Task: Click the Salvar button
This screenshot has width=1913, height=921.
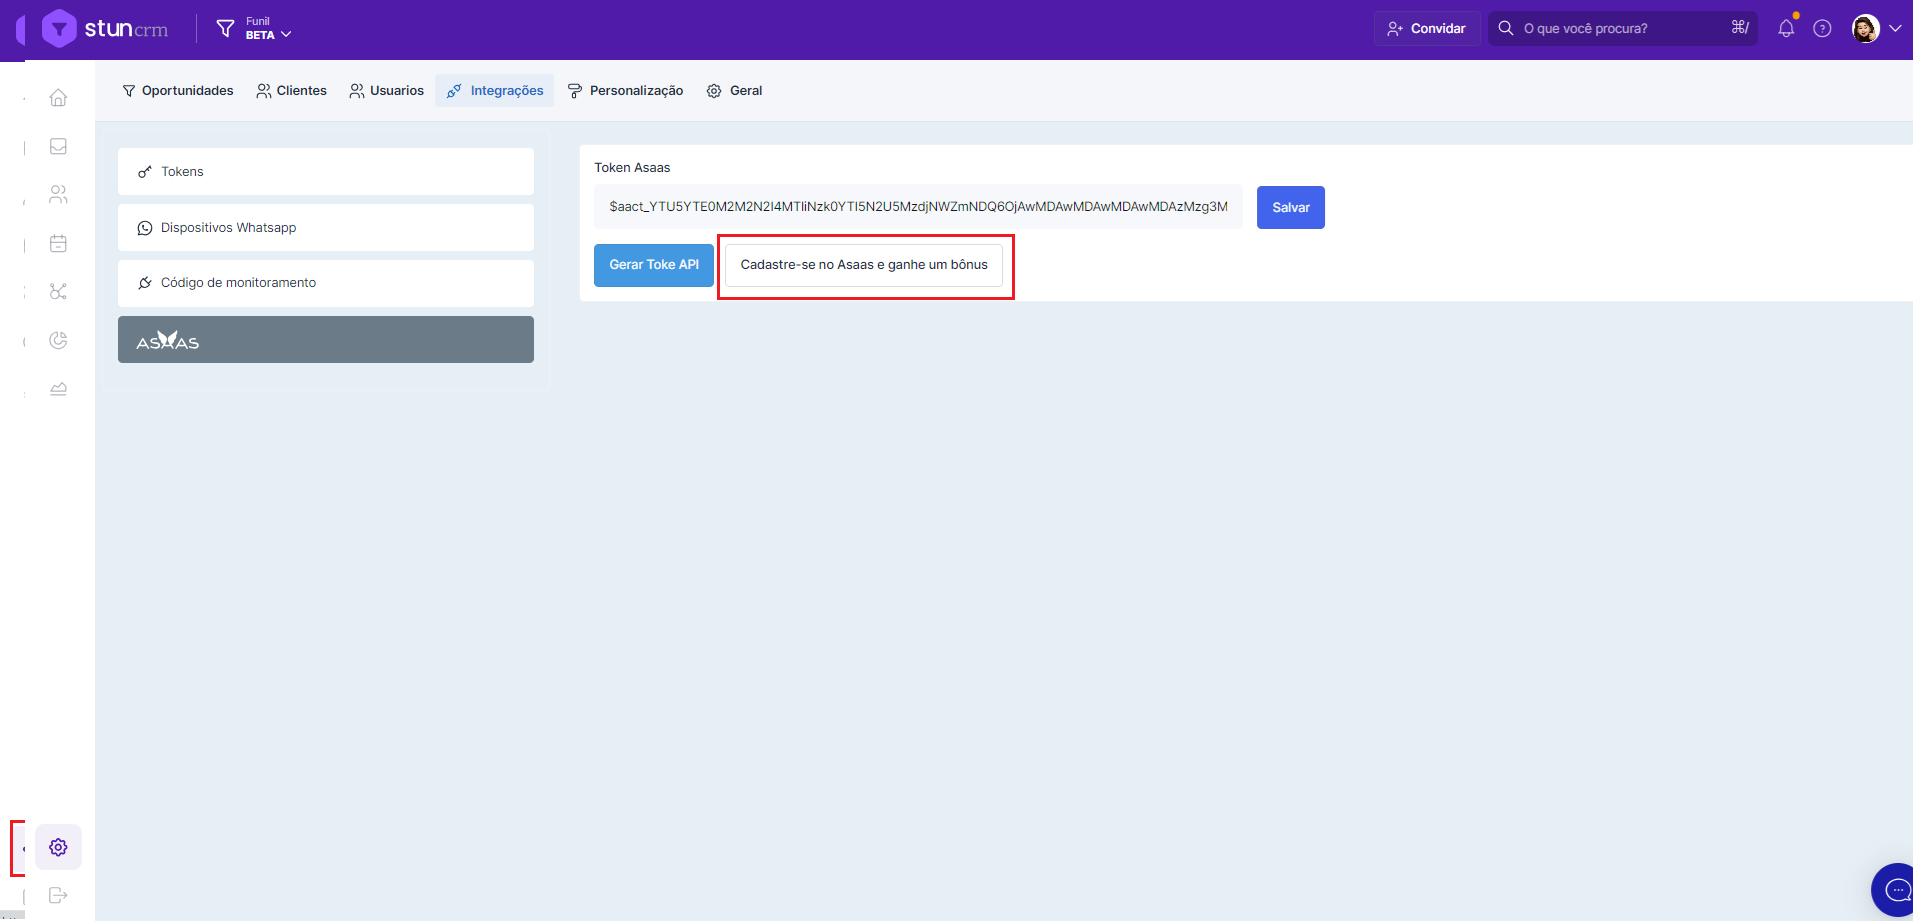Action: (1290, 208)
